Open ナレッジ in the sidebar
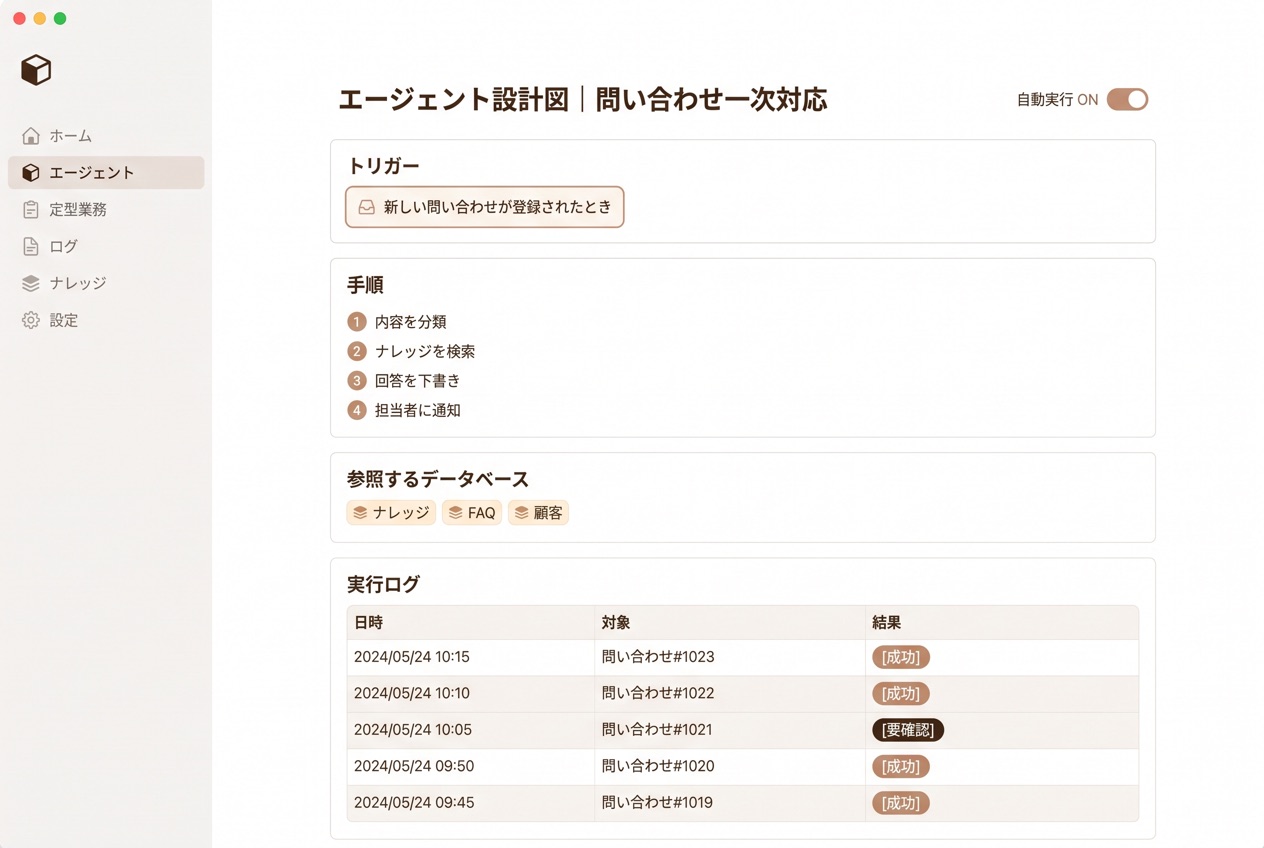Viewport: 1264px width, 848px height. tap(106, 284)
